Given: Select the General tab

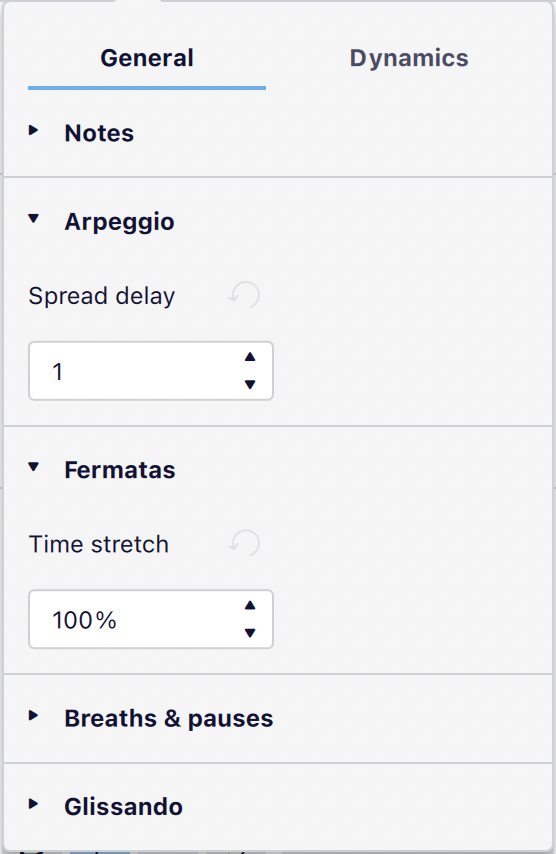Looking at the screenshot, I should point(147,58).
